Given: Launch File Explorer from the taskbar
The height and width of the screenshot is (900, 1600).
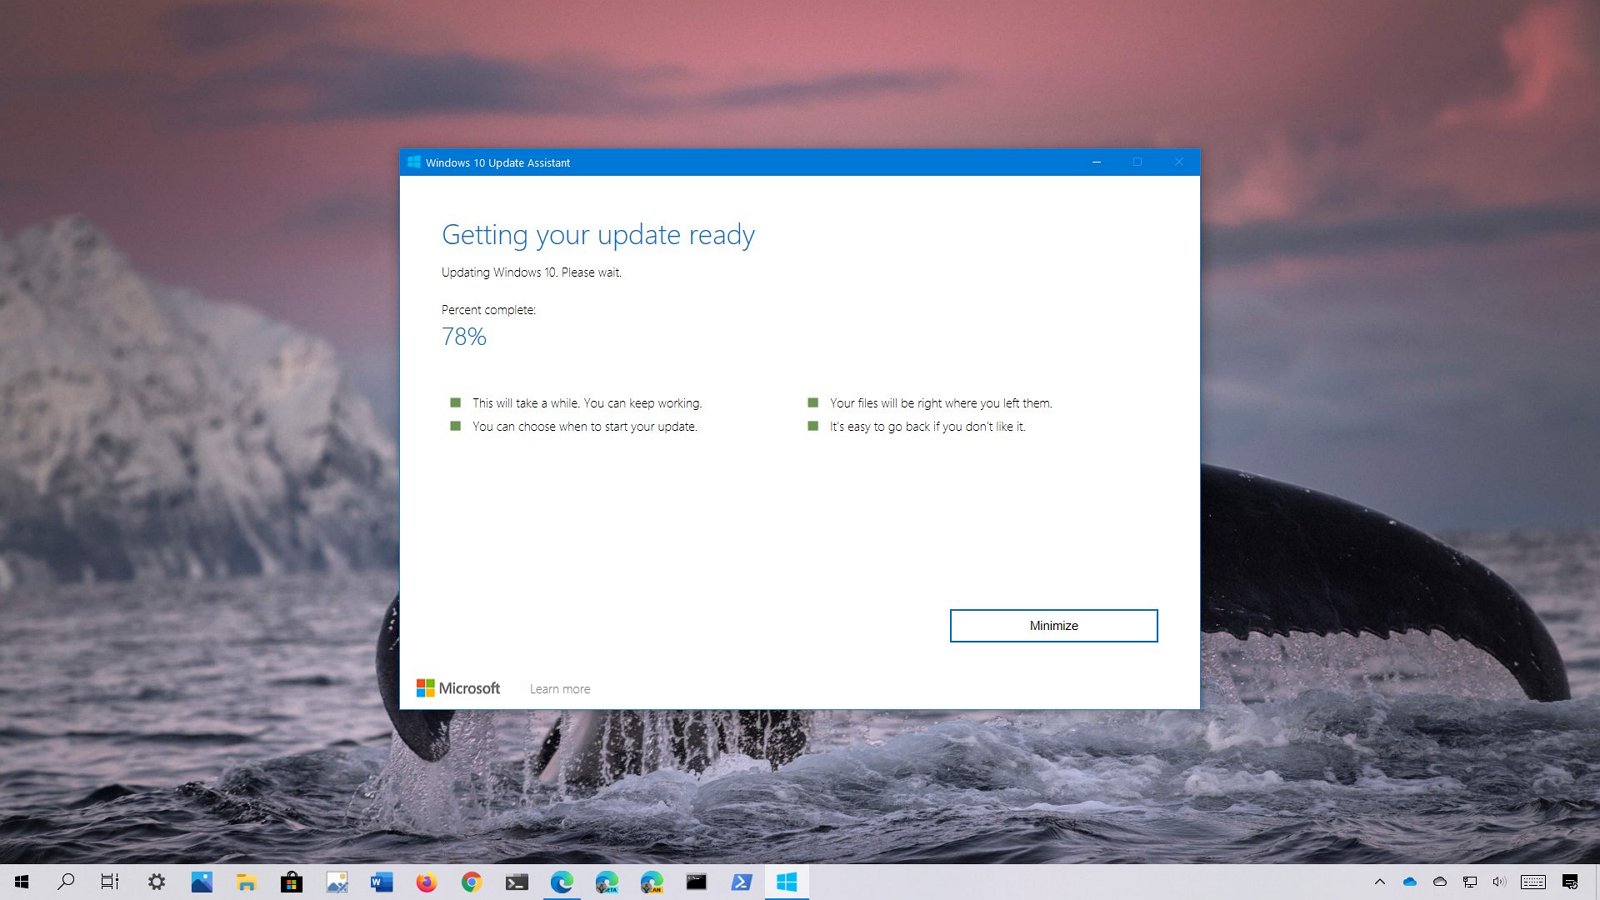Looking at the screenshot, I should click(x=246, y=882).
